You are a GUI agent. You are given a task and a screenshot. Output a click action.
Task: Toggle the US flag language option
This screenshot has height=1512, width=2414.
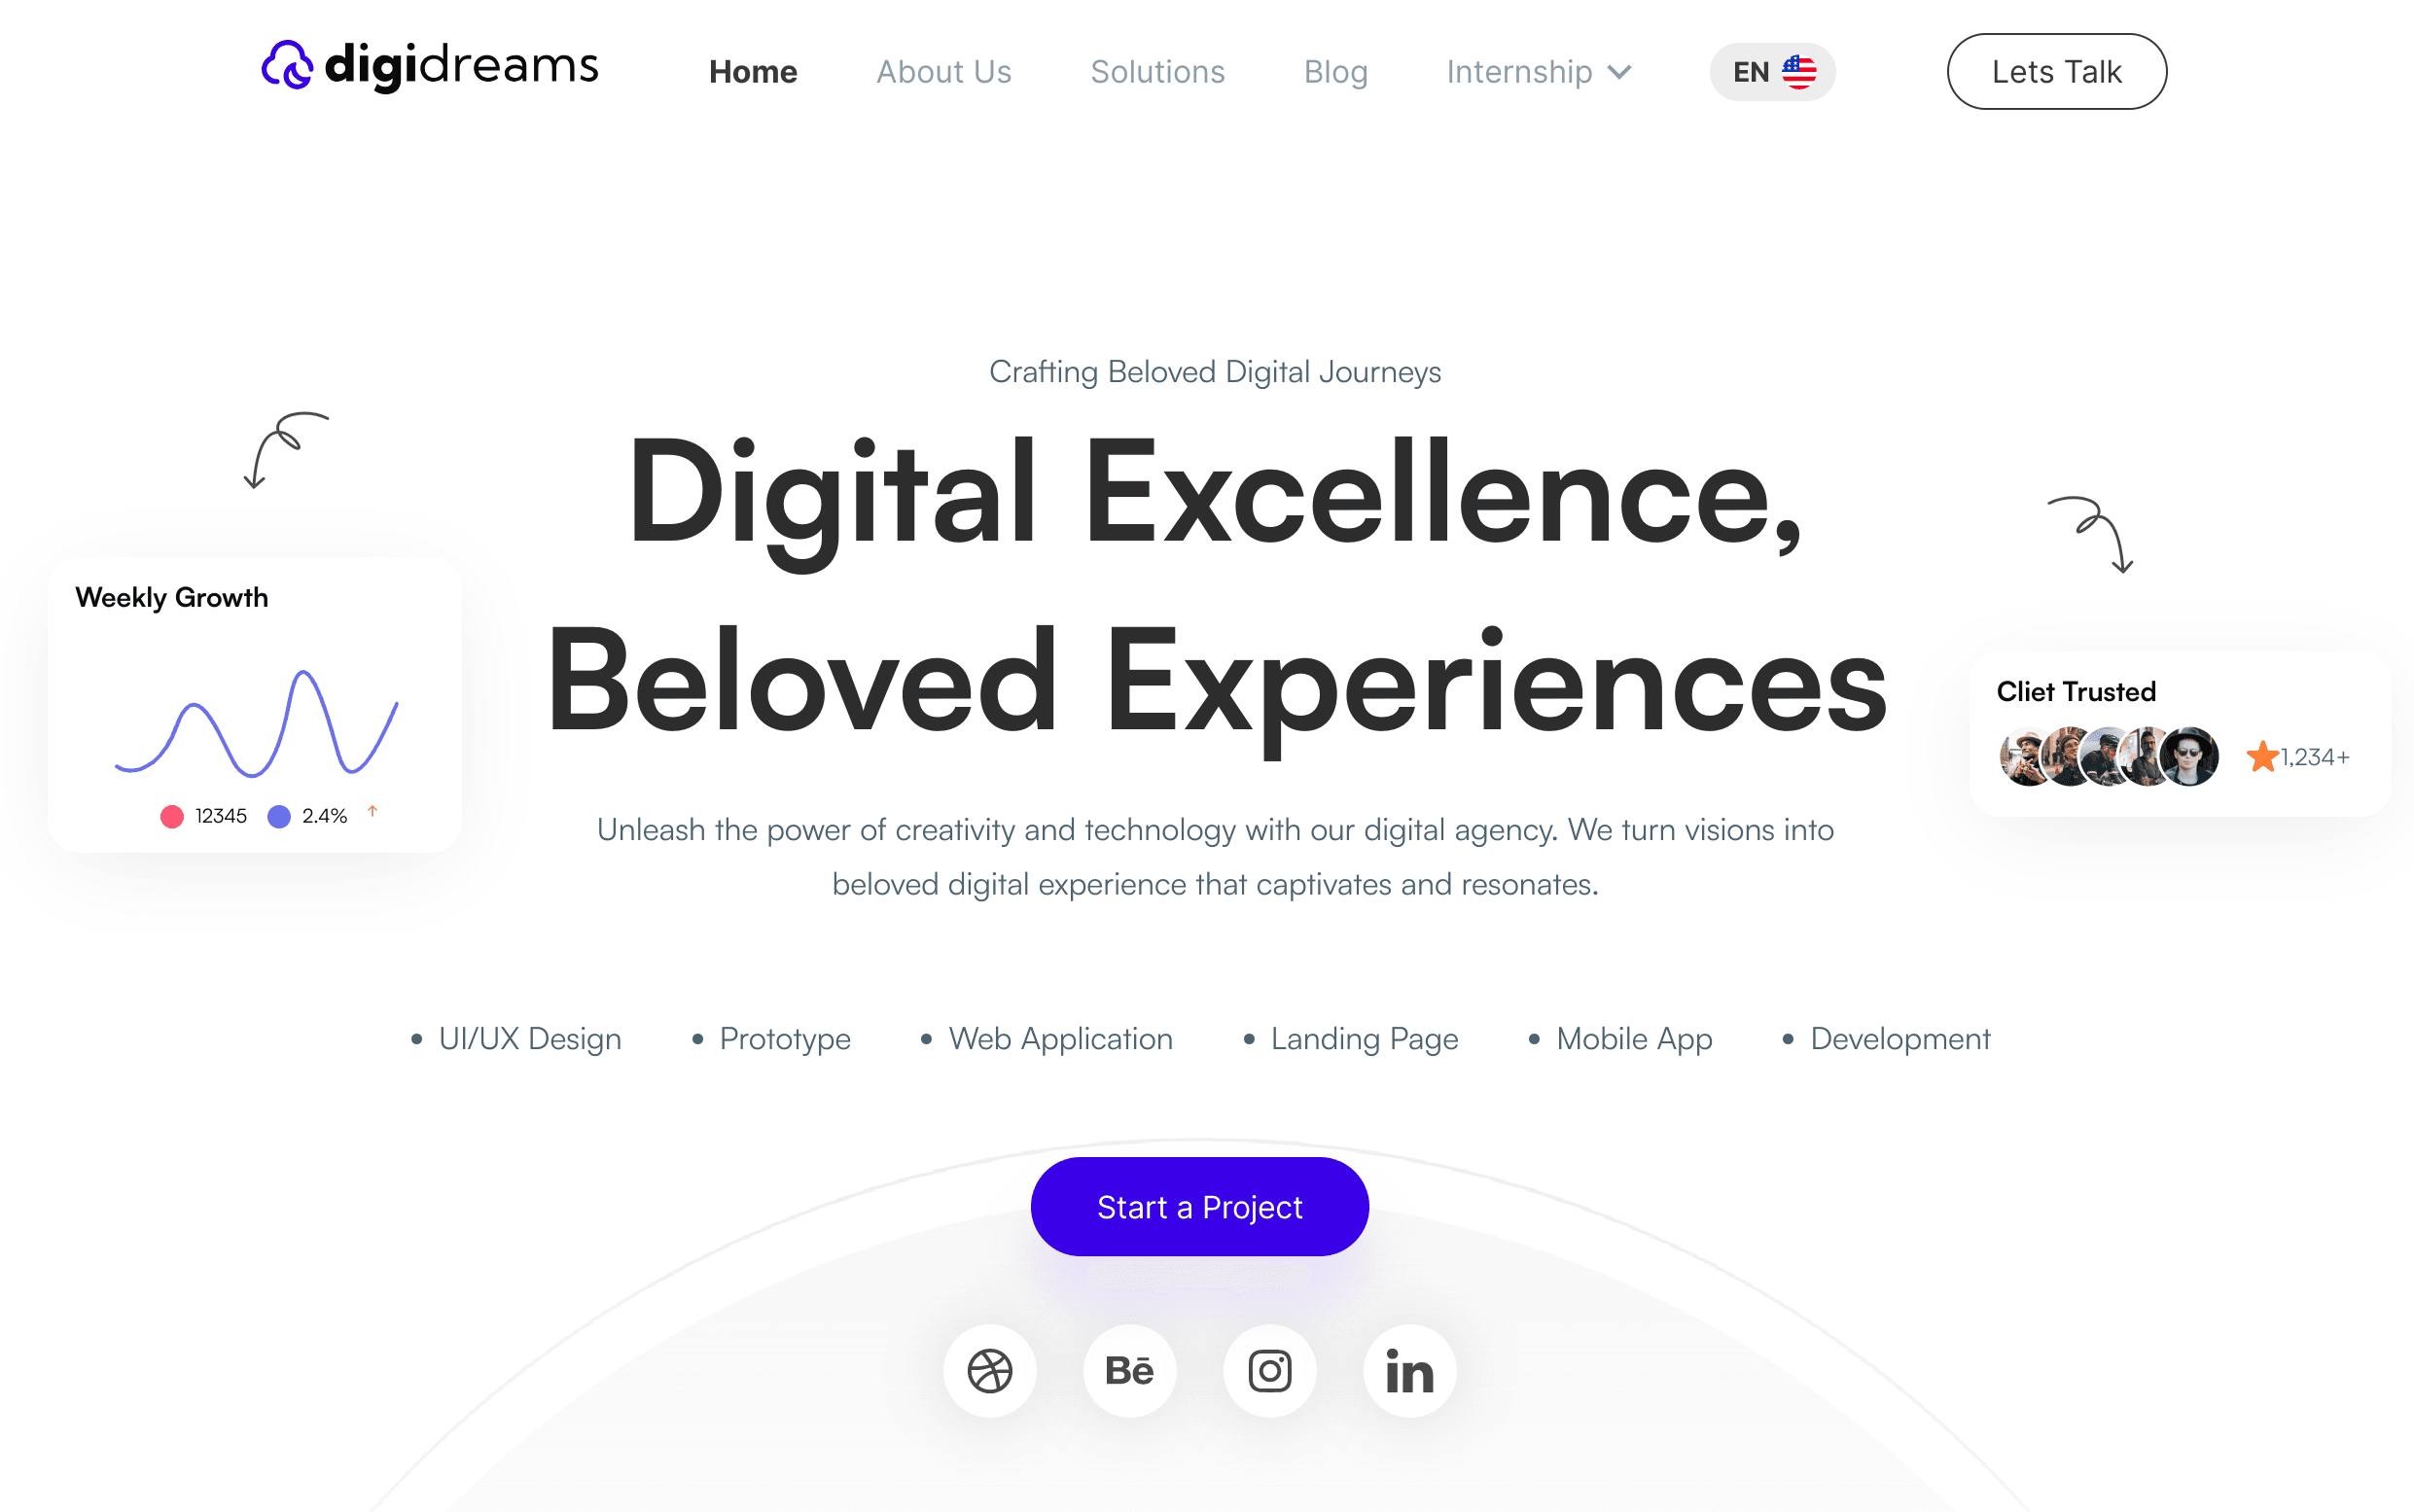1769,71
